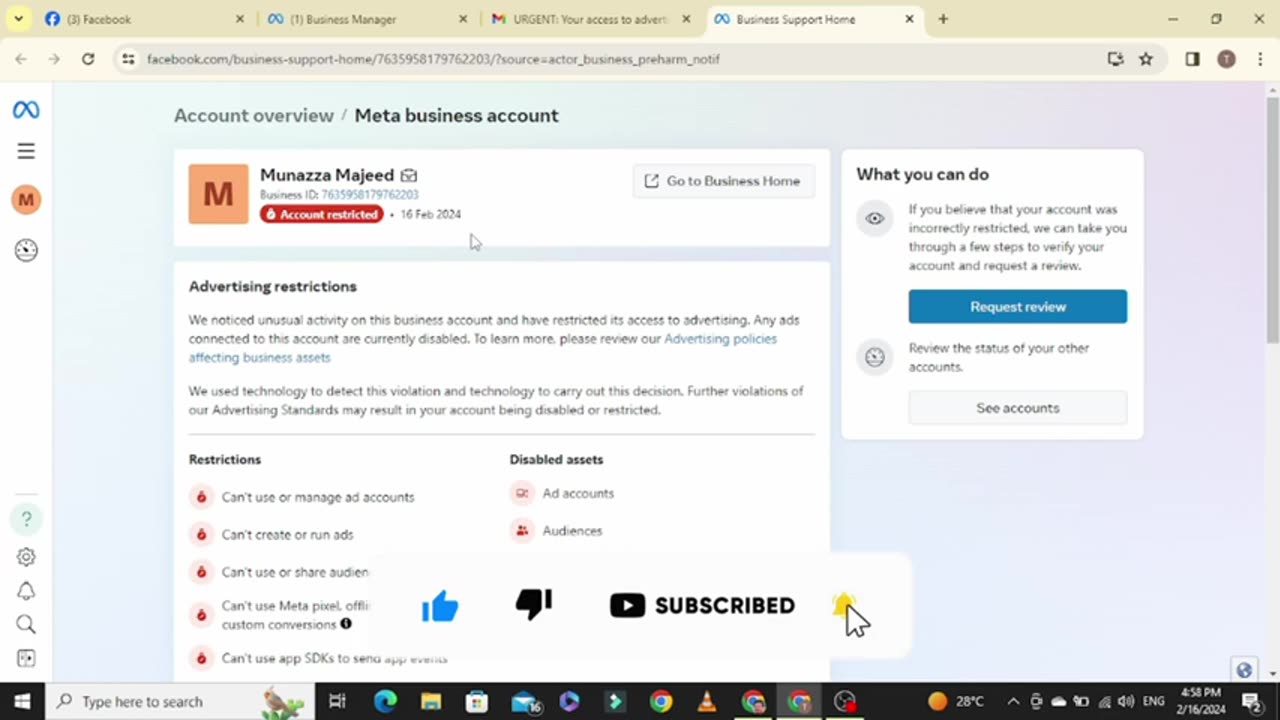Open the Windows notification center icon
Image resolution: width=1280 pixels, height=720 pixels.
coord(1252,701)
